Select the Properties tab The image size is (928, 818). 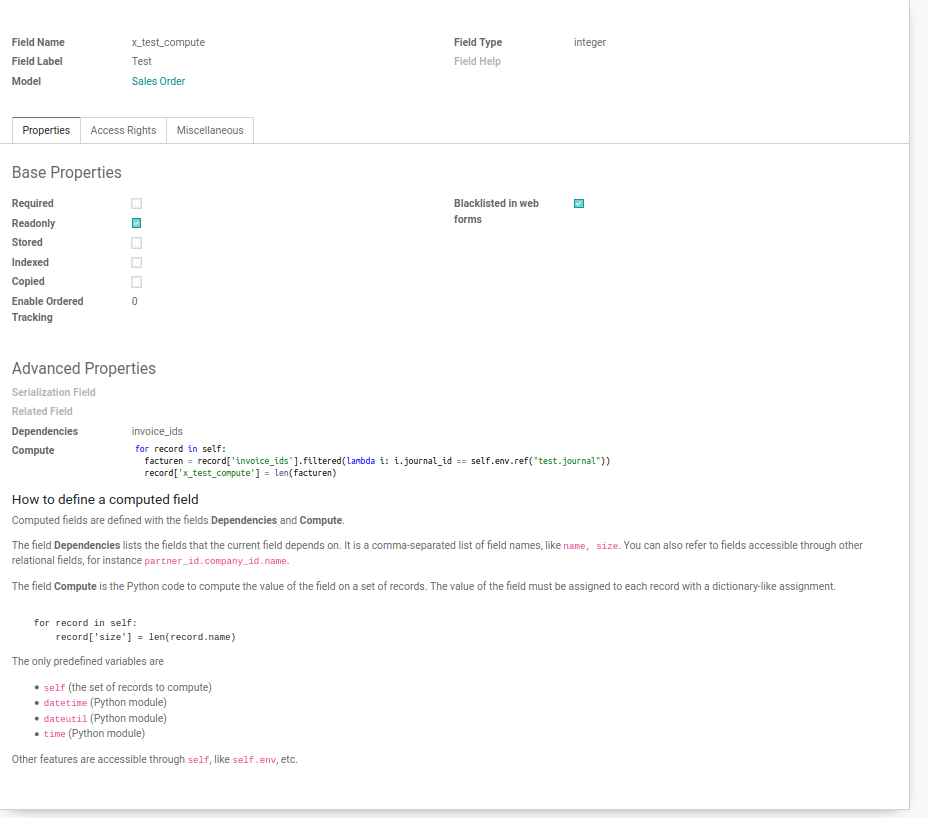click(46, 130)
